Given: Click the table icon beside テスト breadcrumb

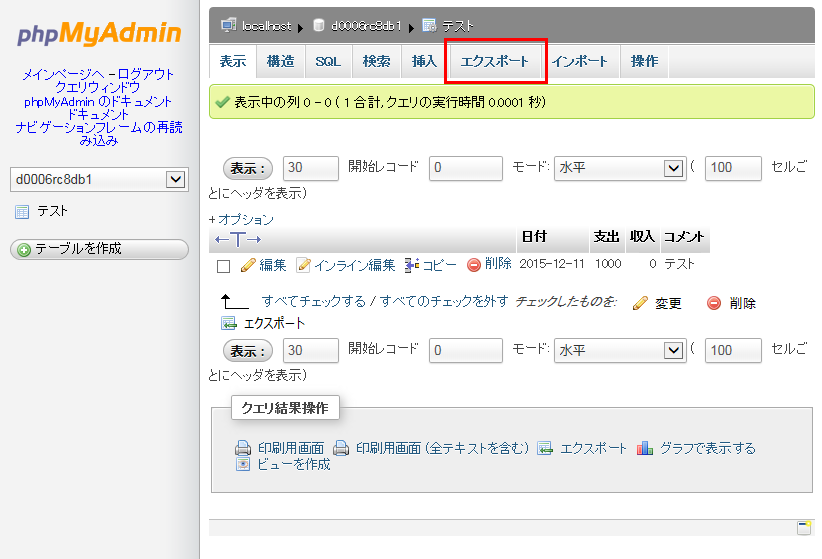Looking at the screenshot, I should 429,25.
